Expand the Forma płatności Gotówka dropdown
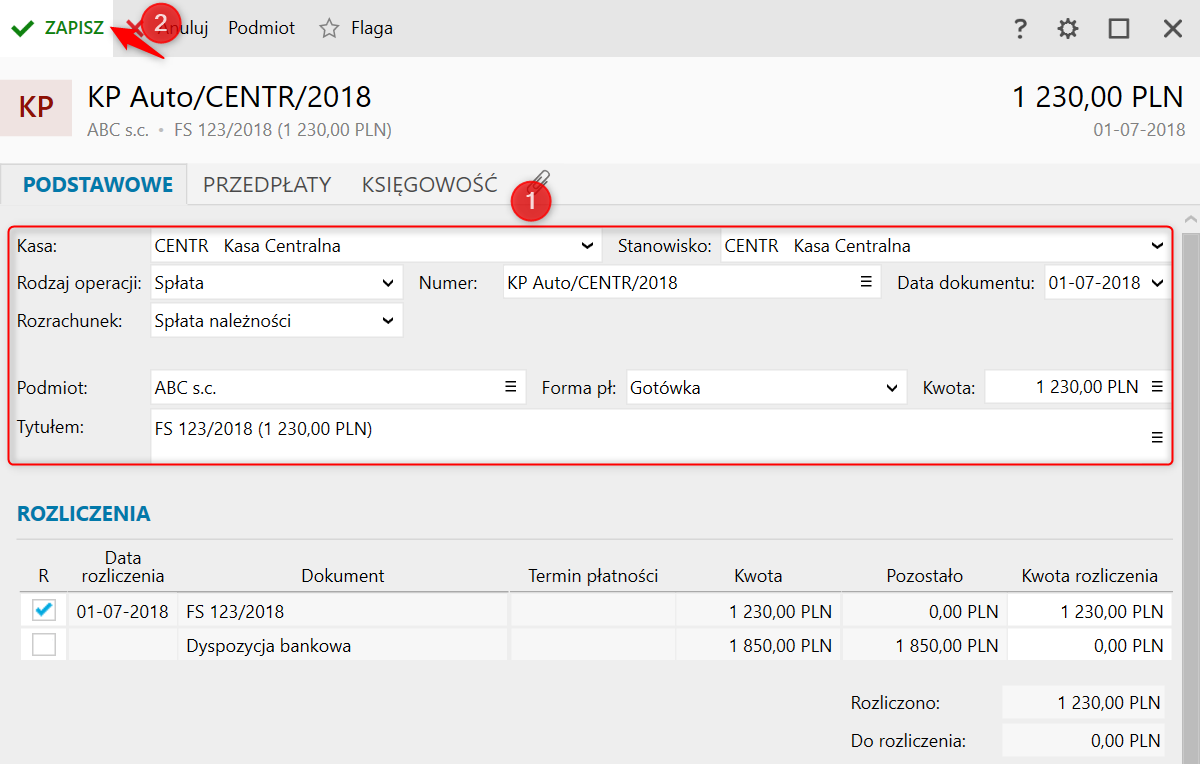The height and width of the screenshot is (764, 1200). click(x=892, y=387)
